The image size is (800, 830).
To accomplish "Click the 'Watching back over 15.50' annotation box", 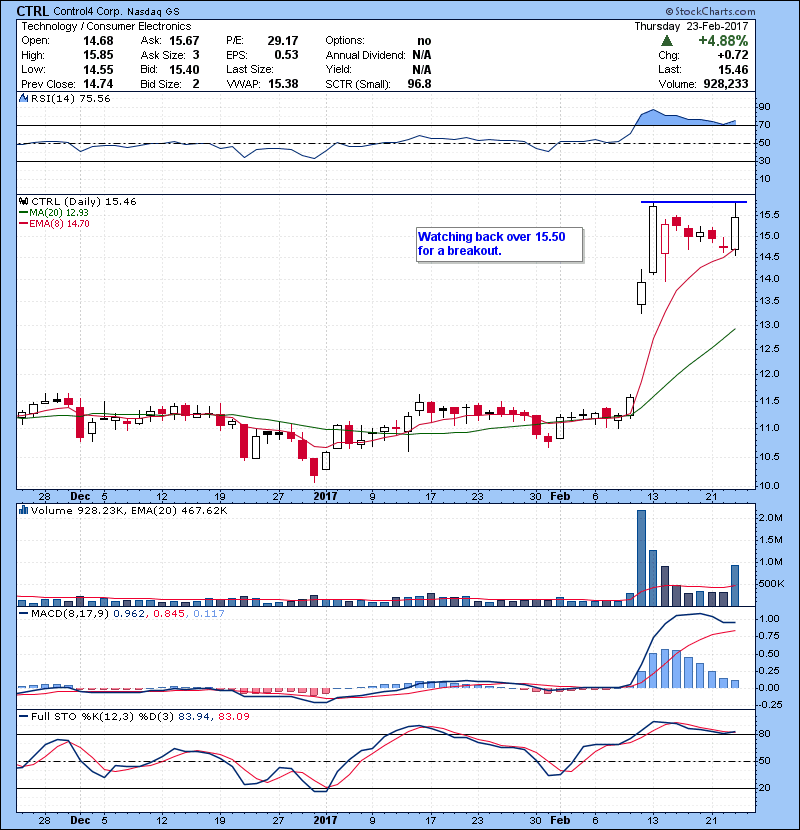I will [500, 245].
